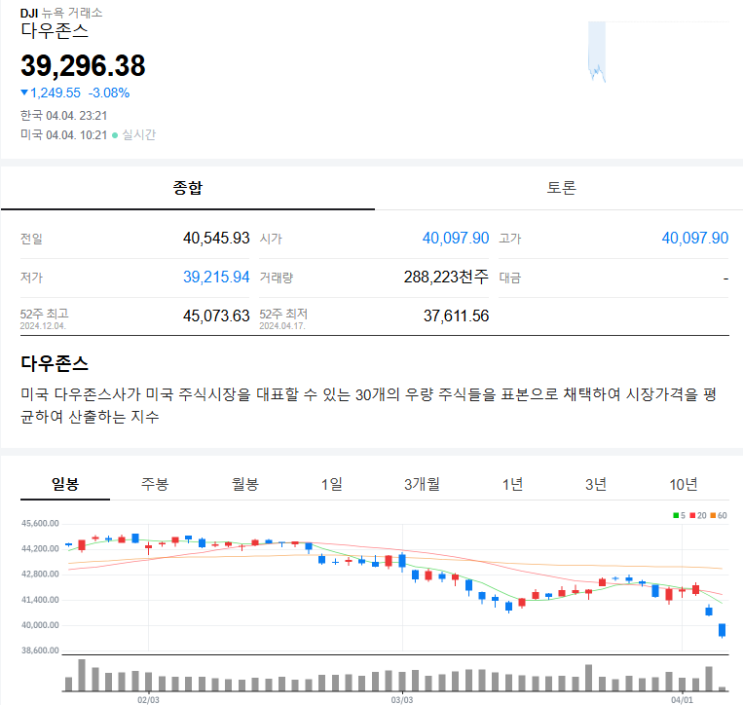The height and width of the screenshot is (705, 743).
Task: Click the 대금 label
Action: (510, 278)
